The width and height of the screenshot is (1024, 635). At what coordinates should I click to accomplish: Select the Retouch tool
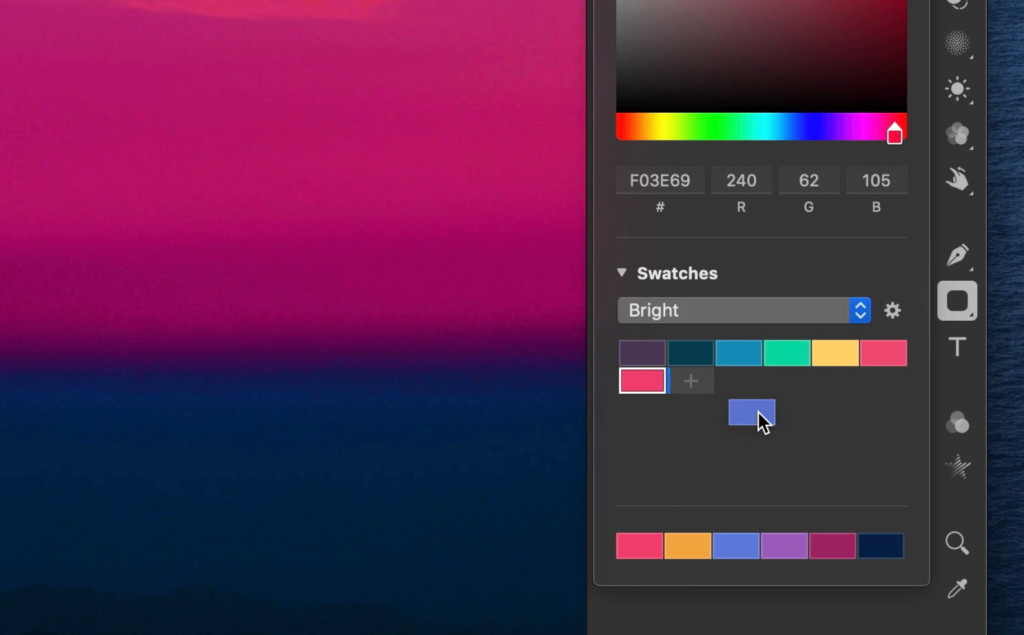956,178
